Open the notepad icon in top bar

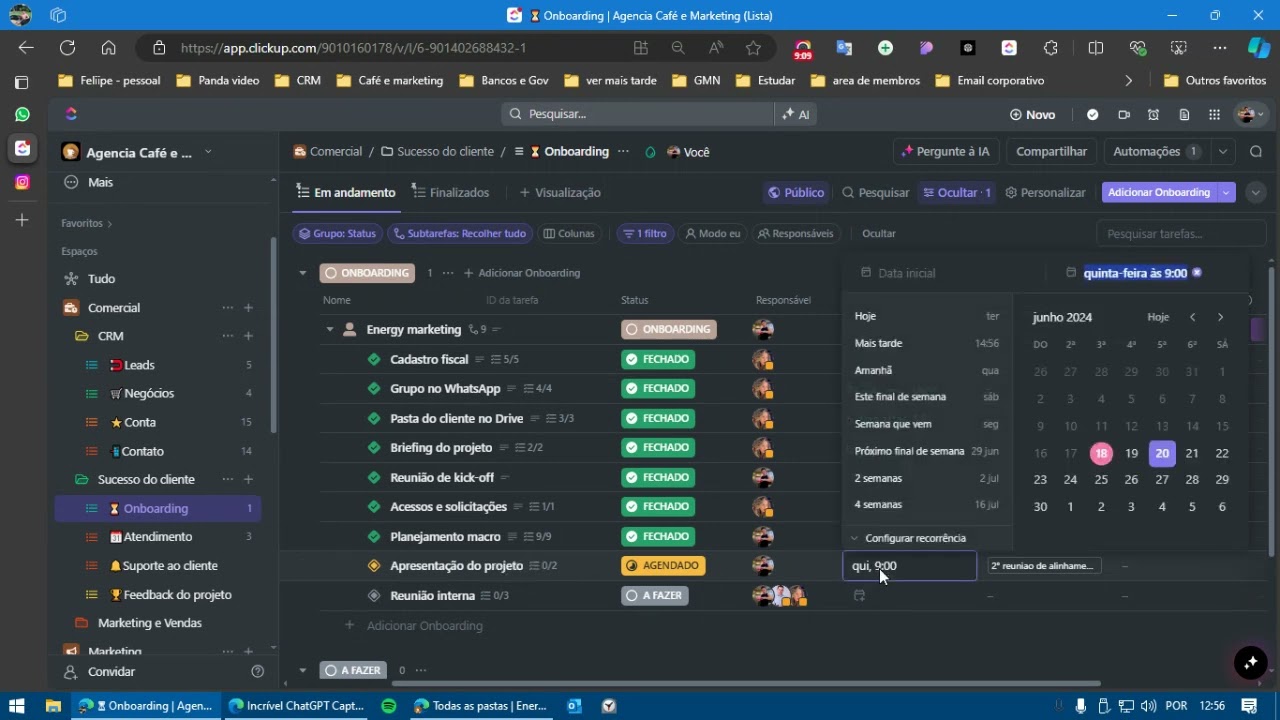(x=1184, y=115)
